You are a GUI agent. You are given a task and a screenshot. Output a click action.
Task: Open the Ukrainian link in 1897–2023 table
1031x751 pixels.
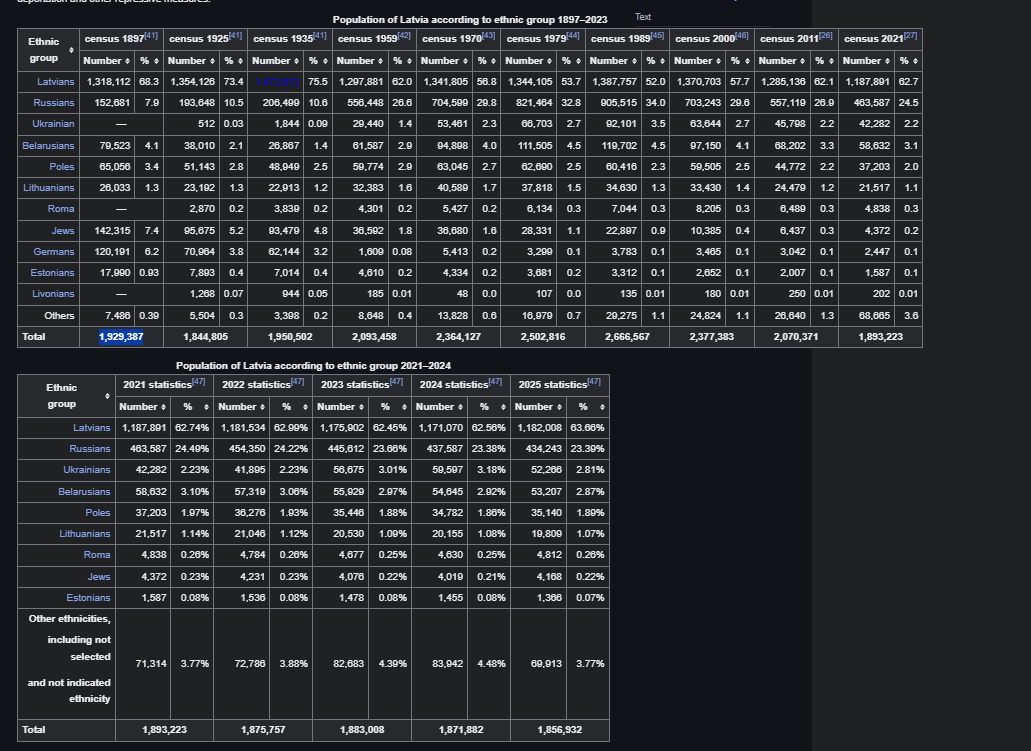[x=53, y=124]
